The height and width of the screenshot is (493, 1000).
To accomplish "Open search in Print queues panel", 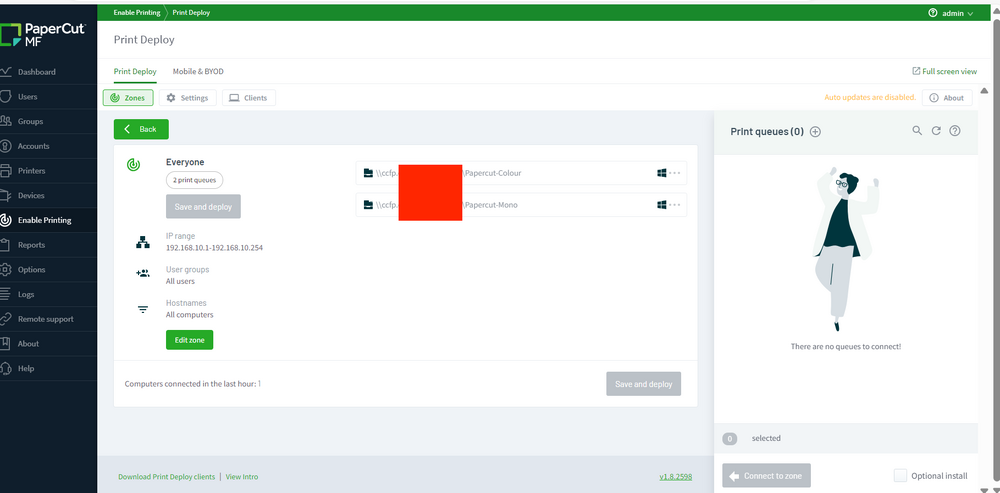I will (x=917, y=131).
